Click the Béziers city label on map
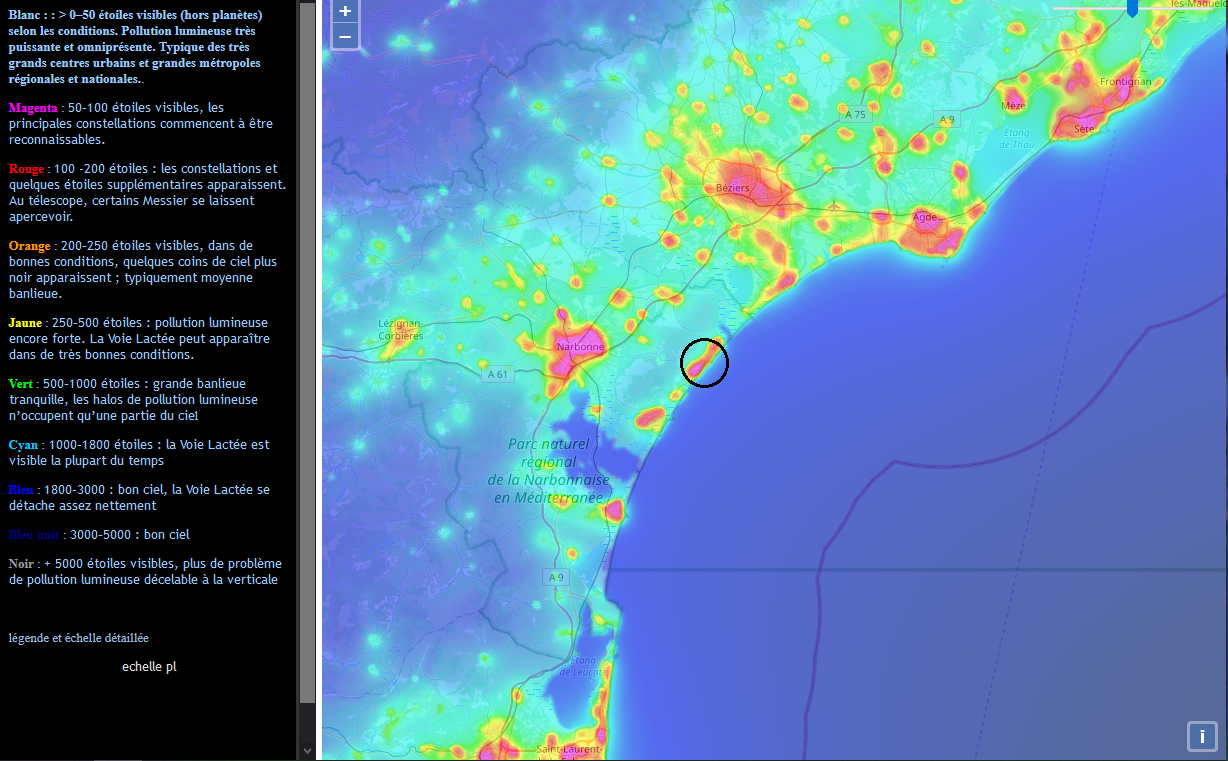Screen dimensions: 1228x761 732,188
